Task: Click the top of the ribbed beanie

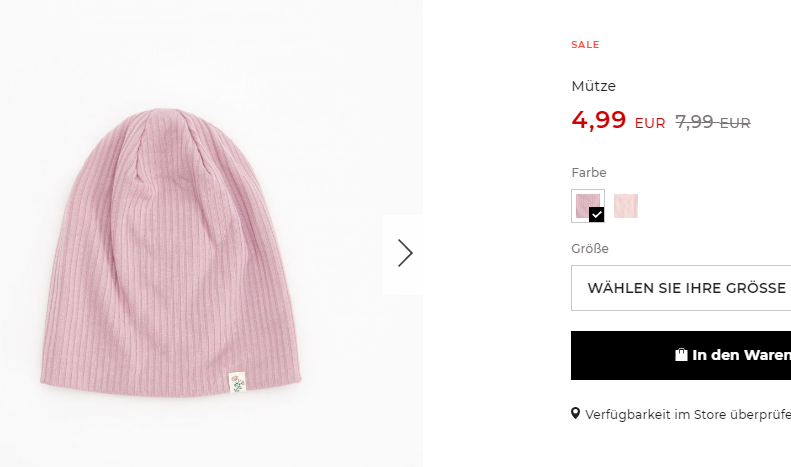Action: click(164, 117)
